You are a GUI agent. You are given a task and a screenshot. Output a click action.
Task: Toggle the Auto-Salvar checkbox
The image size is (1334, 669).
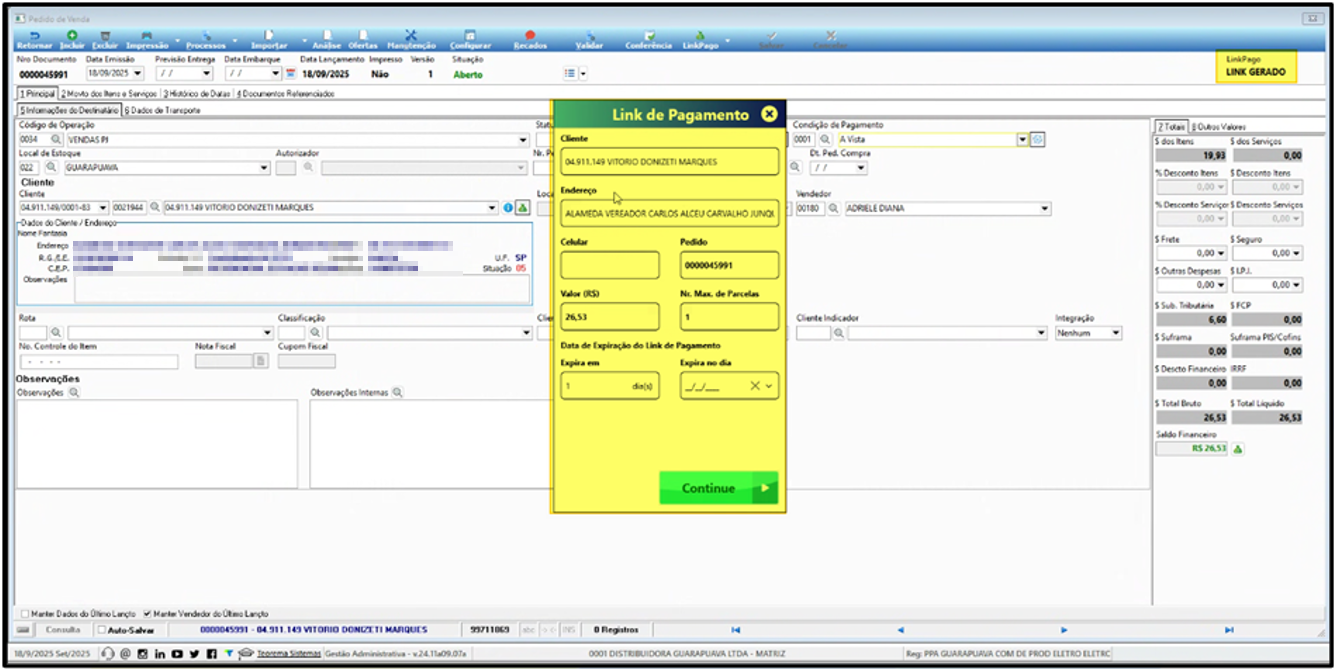click(101, 630)
